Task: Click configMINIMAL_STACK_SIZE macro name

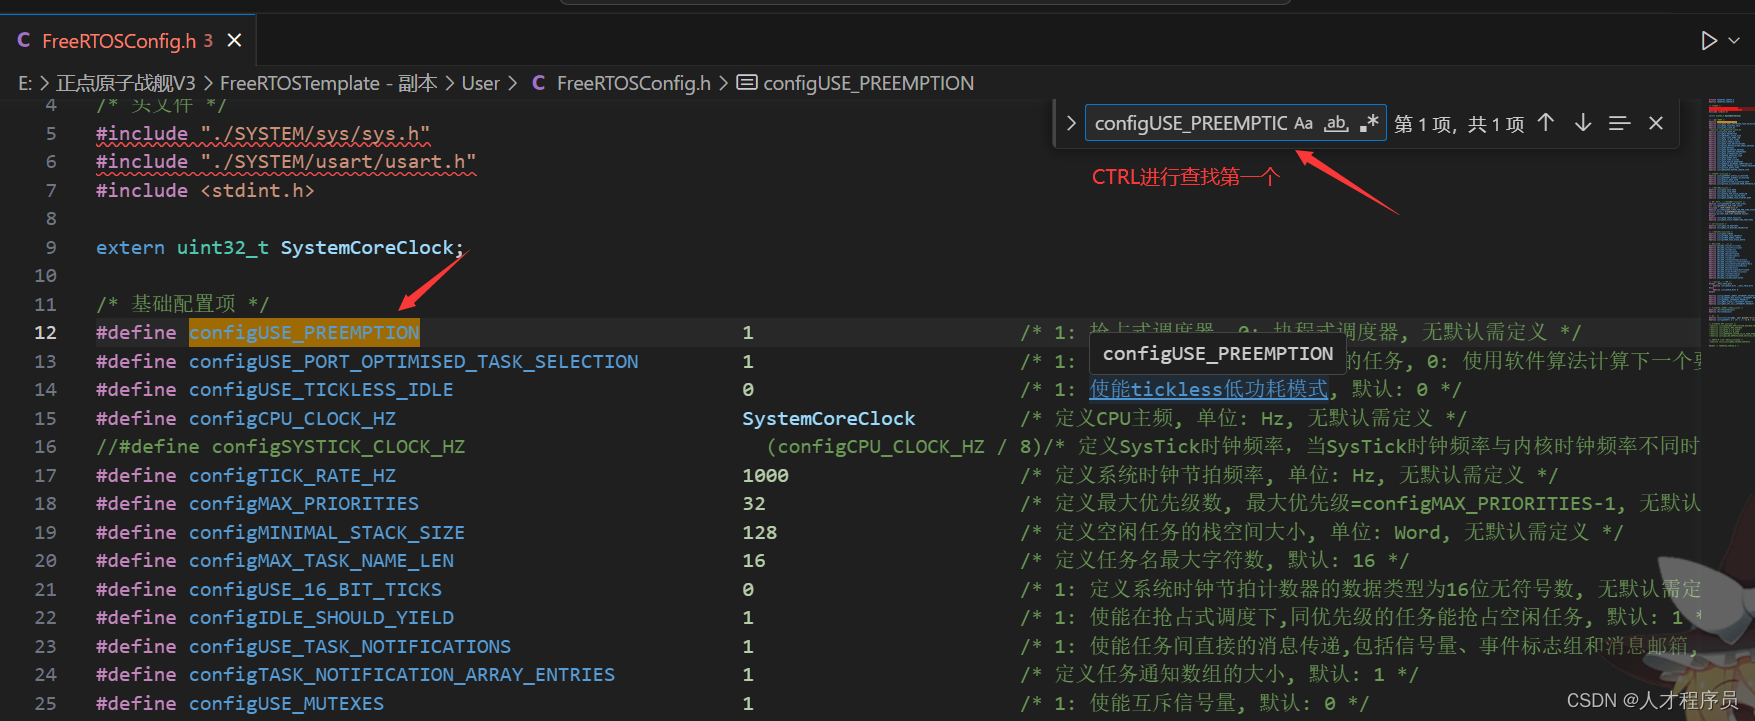Action: point(327,532)
